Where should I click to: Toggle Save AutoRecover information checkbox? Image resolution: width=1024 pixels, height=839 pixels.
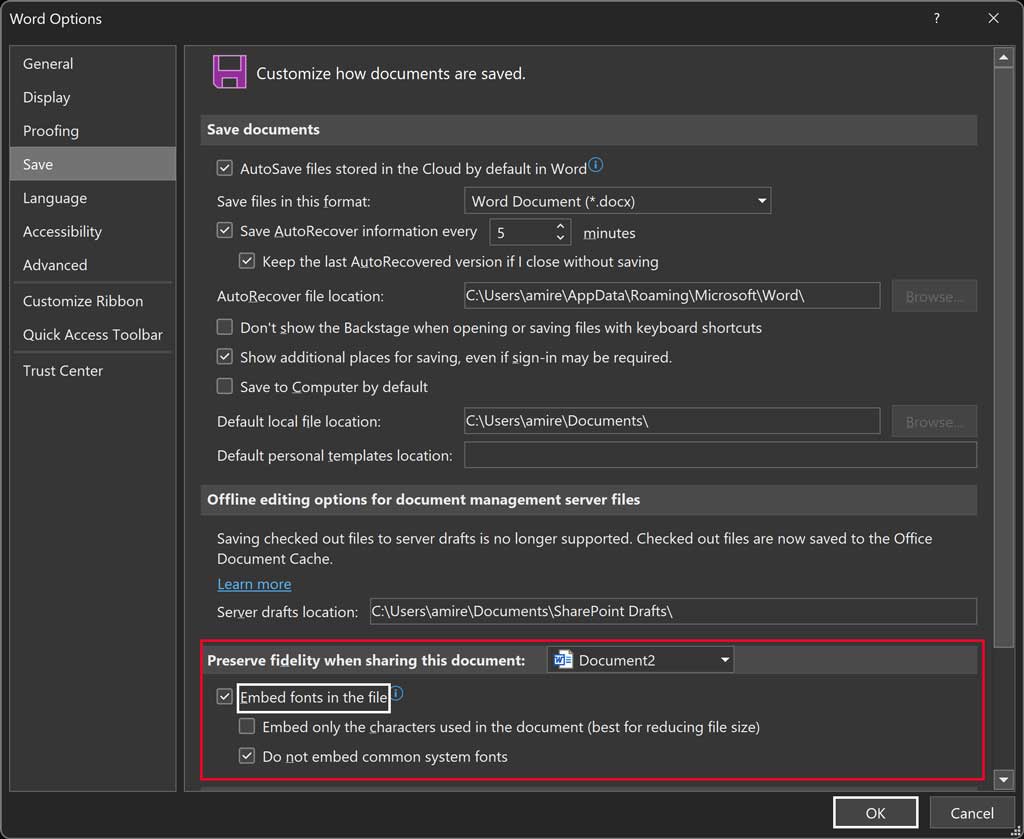tap(225, 230)
